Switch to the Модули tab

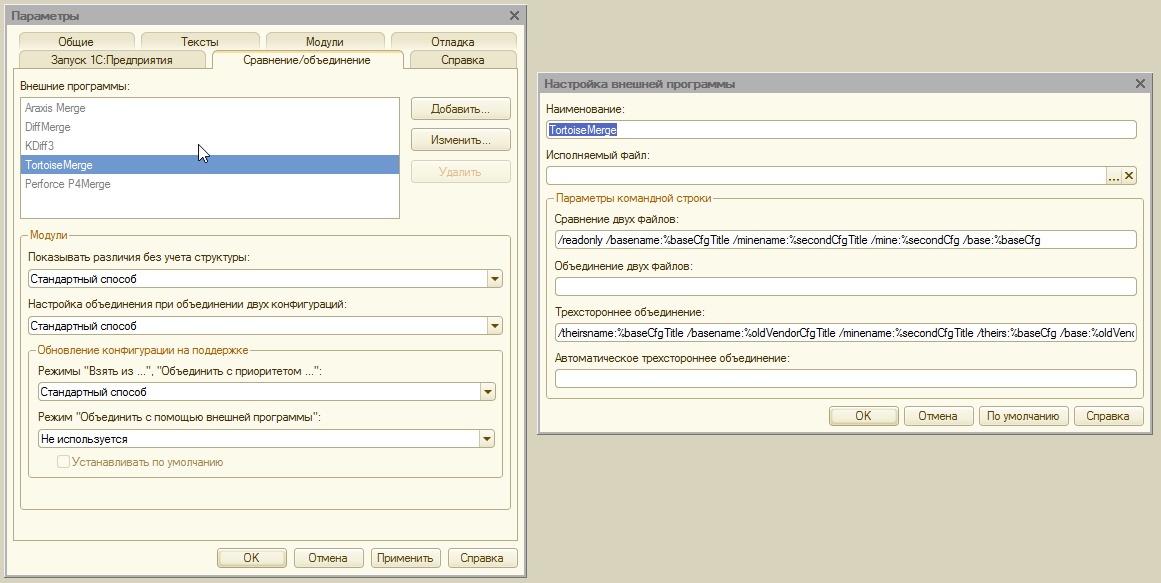tap(324, 41)
